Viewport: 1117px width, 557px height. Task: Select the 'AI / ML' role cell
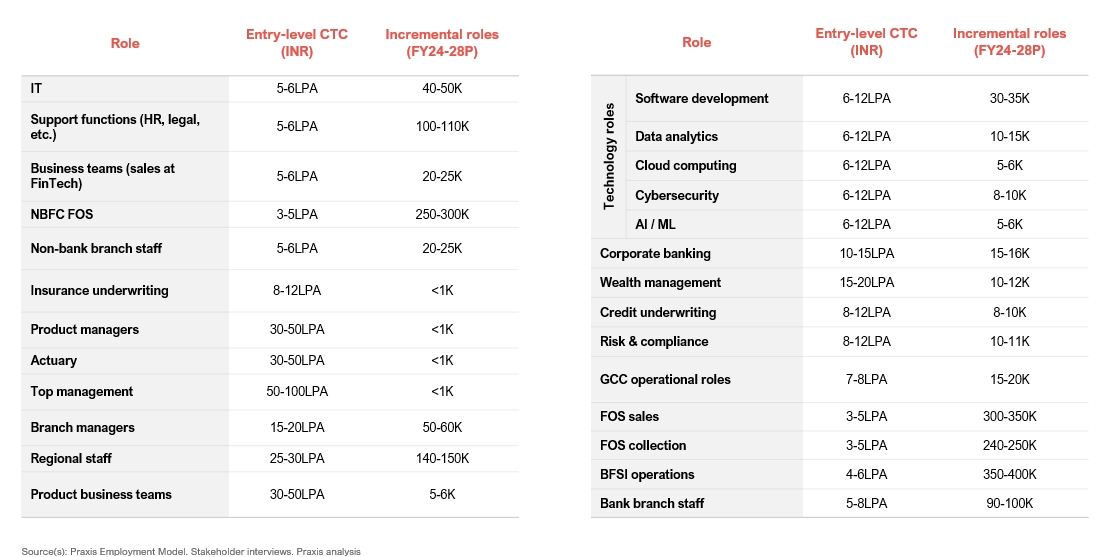tap(656, 224)
